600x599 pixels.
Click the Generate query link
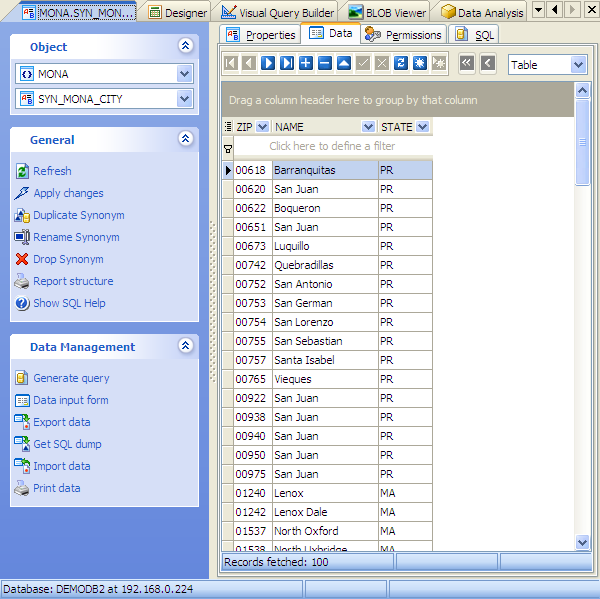71,378
